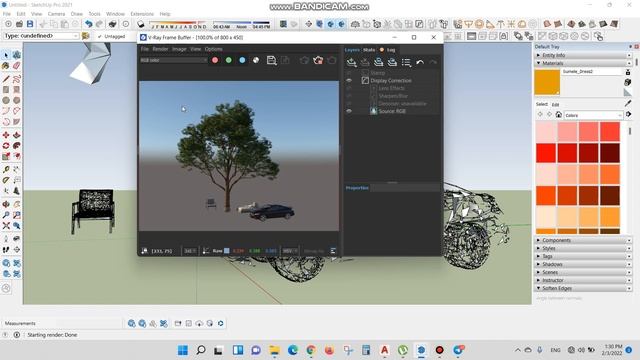Open the RGB color channel dropdown
This screenshot has width=640, height=360.
click(x=173, y=60)
